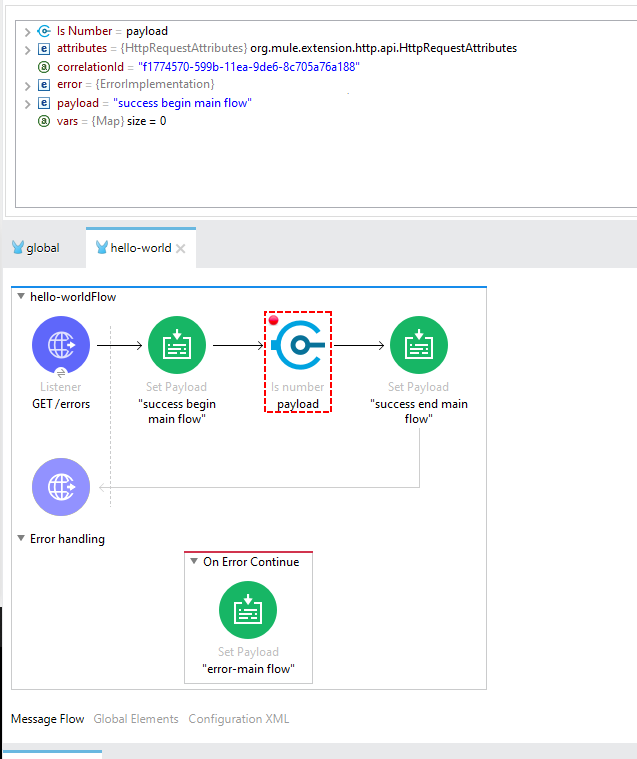Collapse the Error handling section

[x=21, y=538]
